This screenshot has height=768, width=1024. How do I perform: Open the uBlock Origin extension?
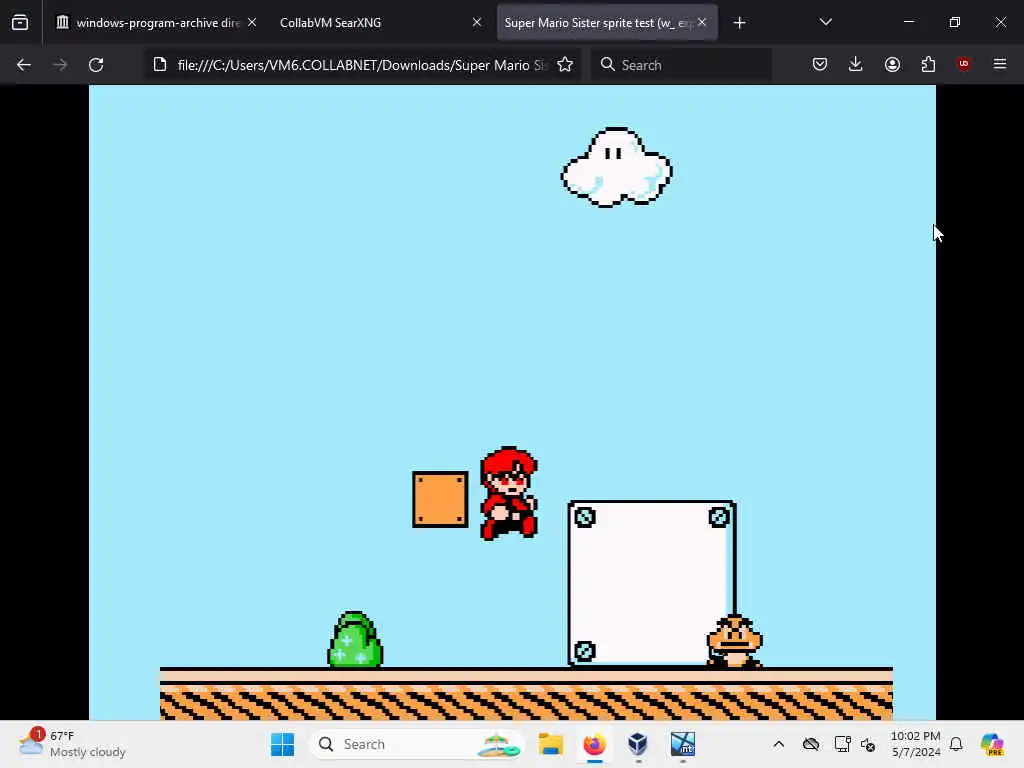[x=963, y=64]
